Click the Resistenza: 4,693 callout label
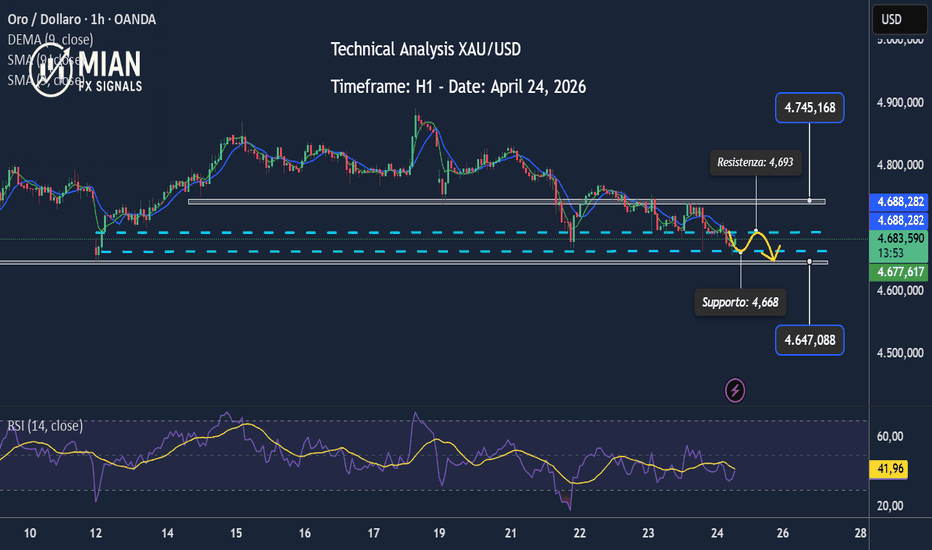The image size is (932, 550). pyautogui.click(x=755, y=162)
